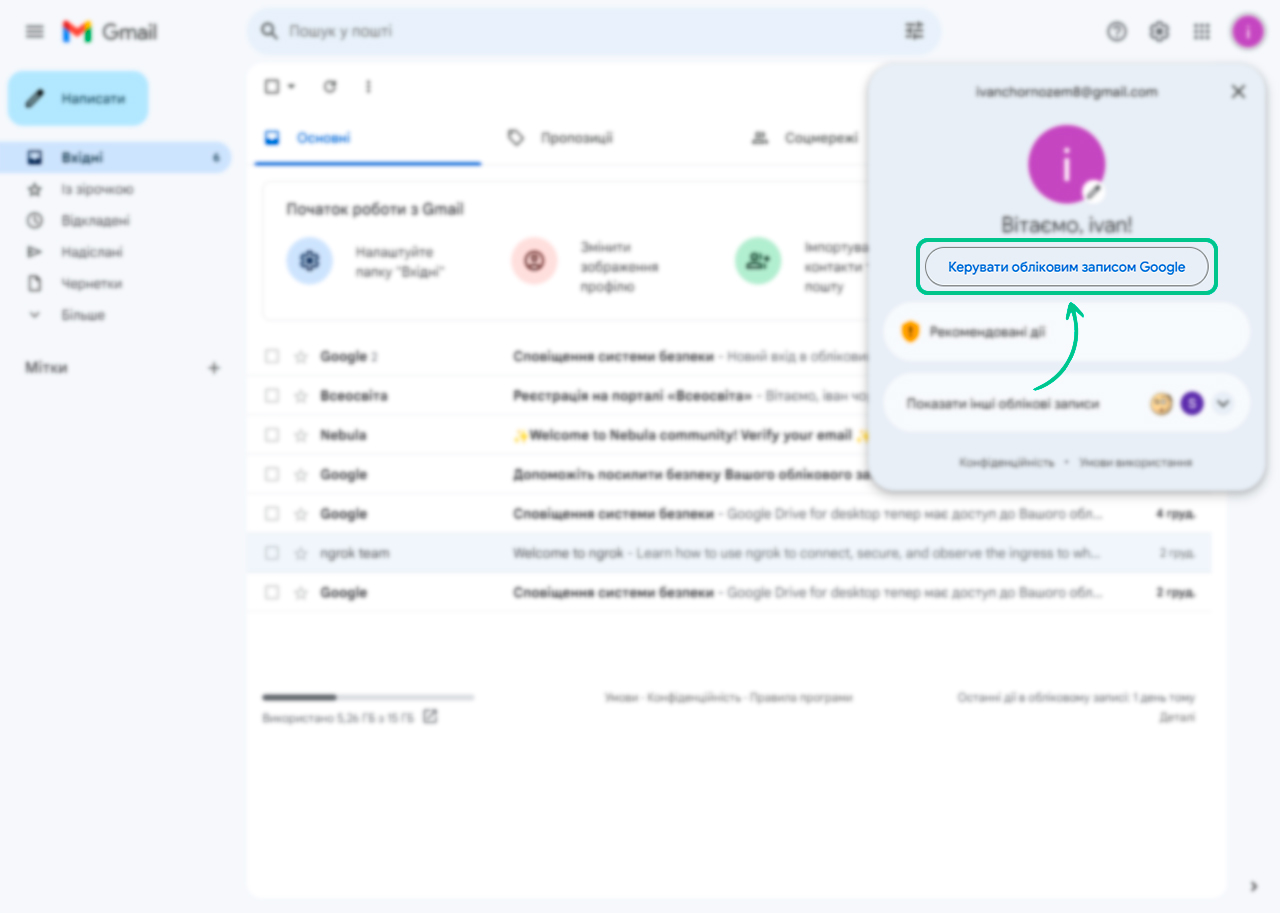The height and width of the screenshot is (913, 1280).
Task: Open the More toolbar menu (three dots)
Action: 368,87
